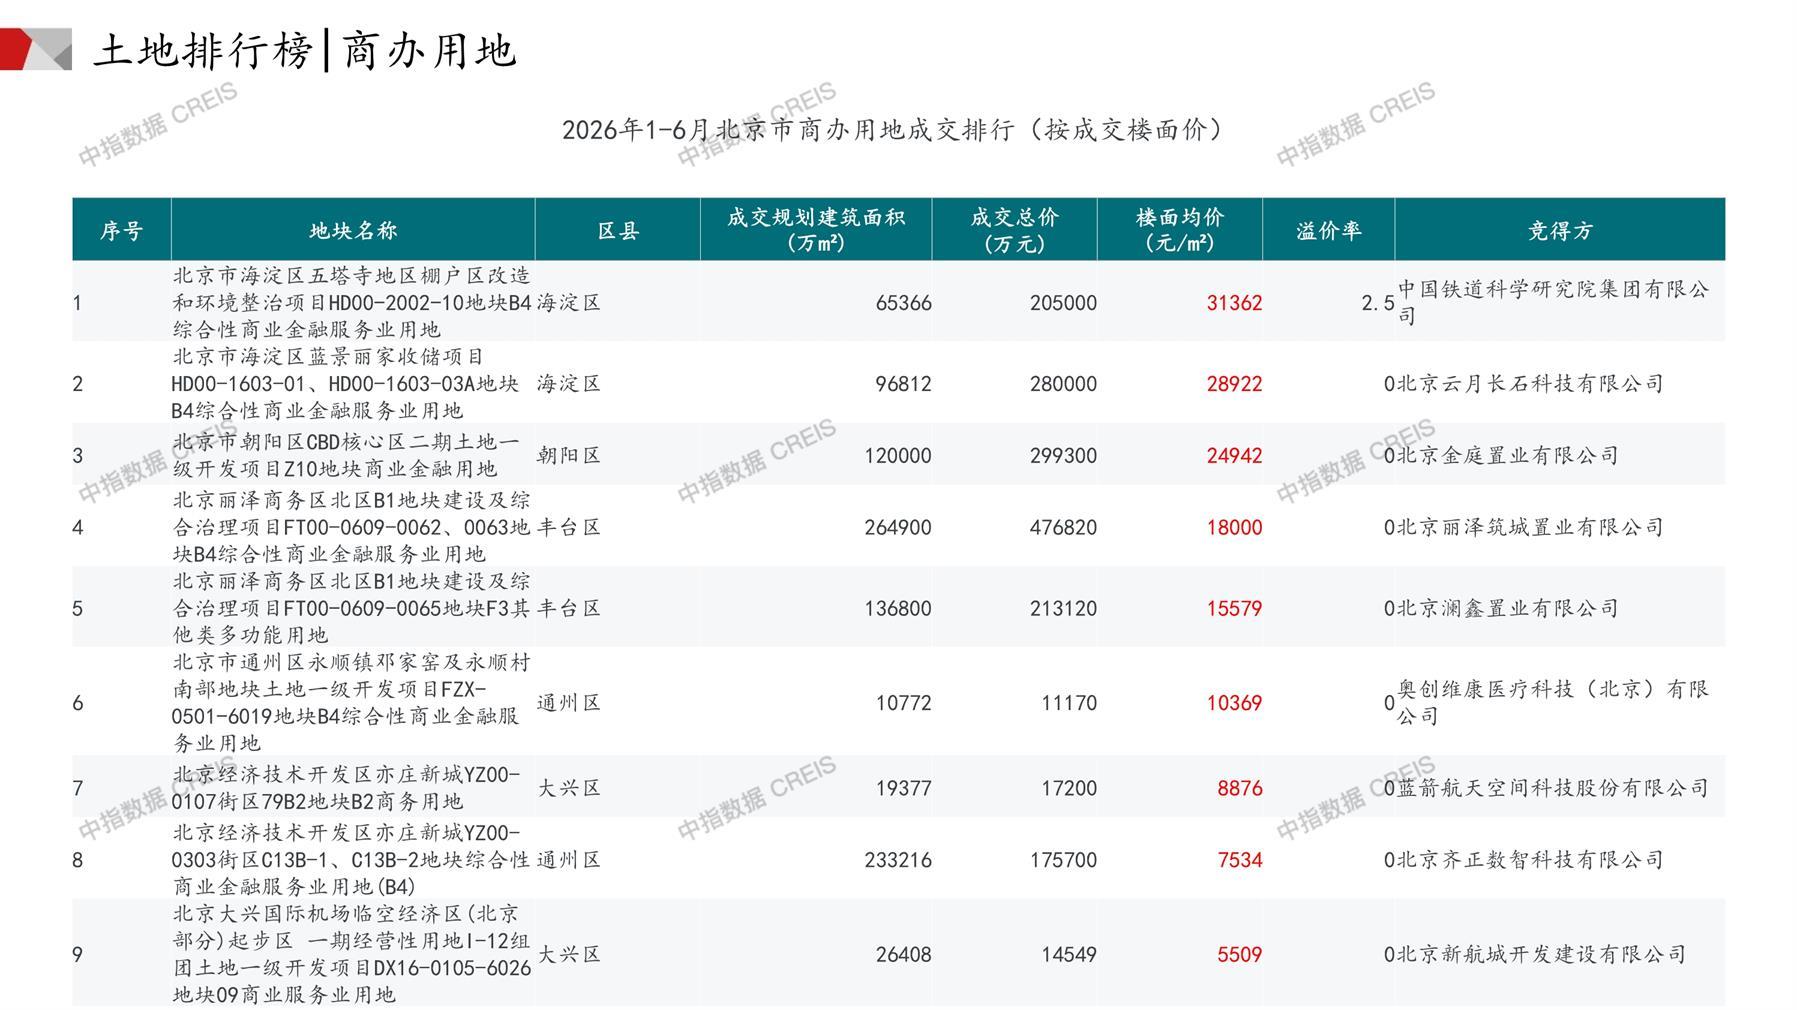Viewport: 1797px width, 1010px height.
Task: Click building area value 136800
Action: (898, 609)
